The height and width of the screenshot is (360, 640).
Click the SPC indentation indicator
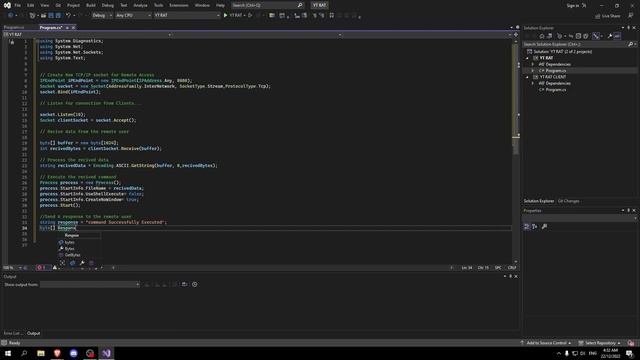(x=498, y=268)
